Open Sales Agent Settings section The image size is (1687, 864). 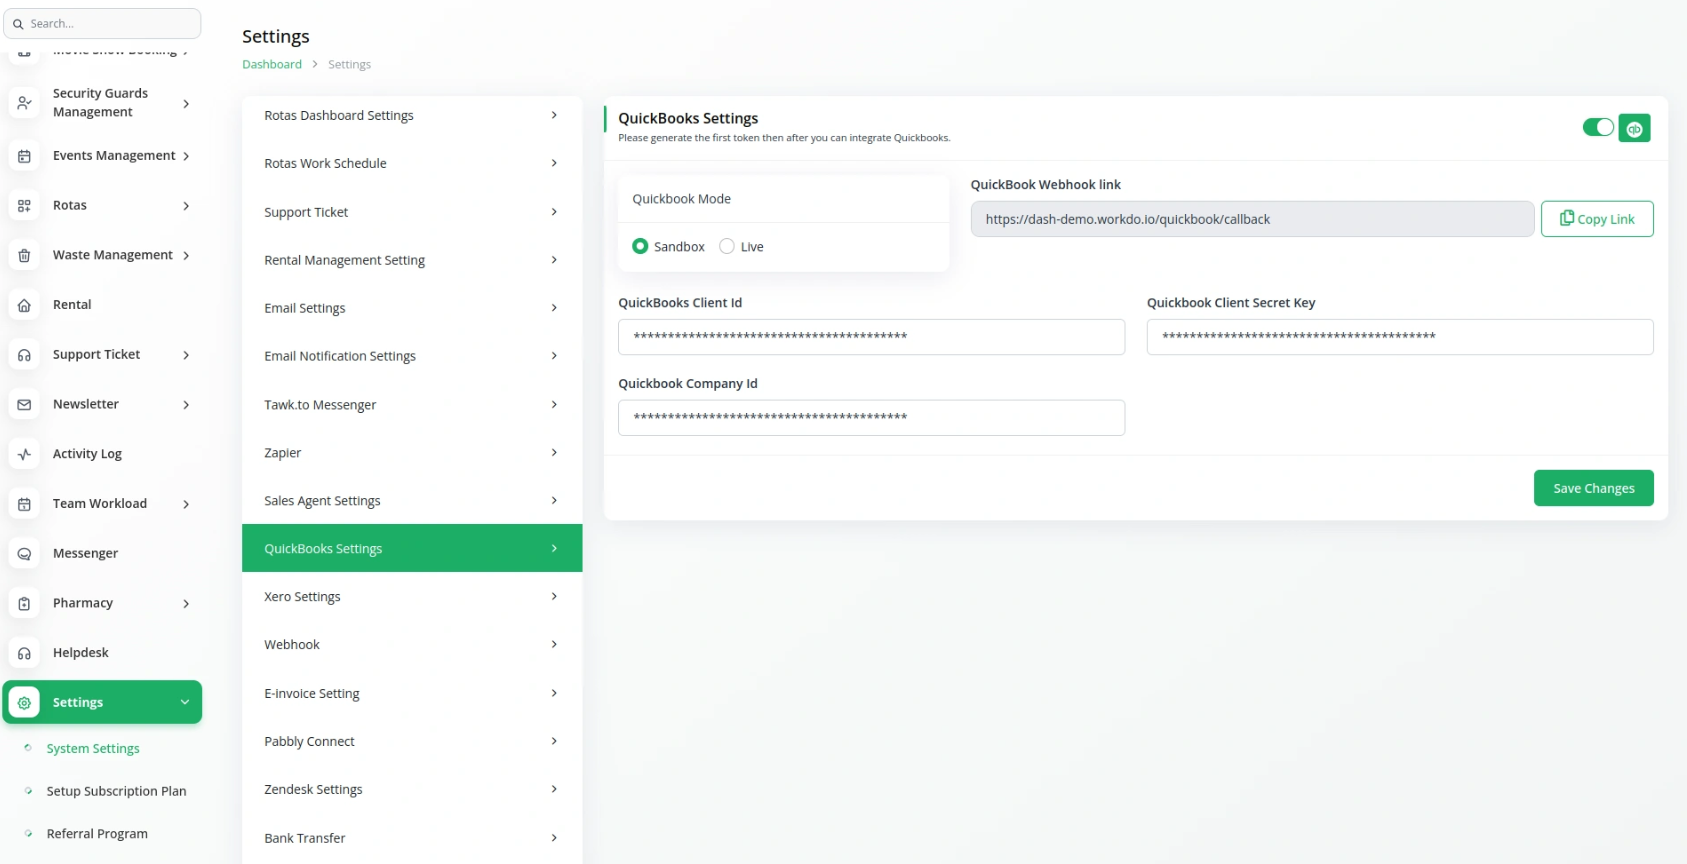pyautogui.click(x=412, y=500)
